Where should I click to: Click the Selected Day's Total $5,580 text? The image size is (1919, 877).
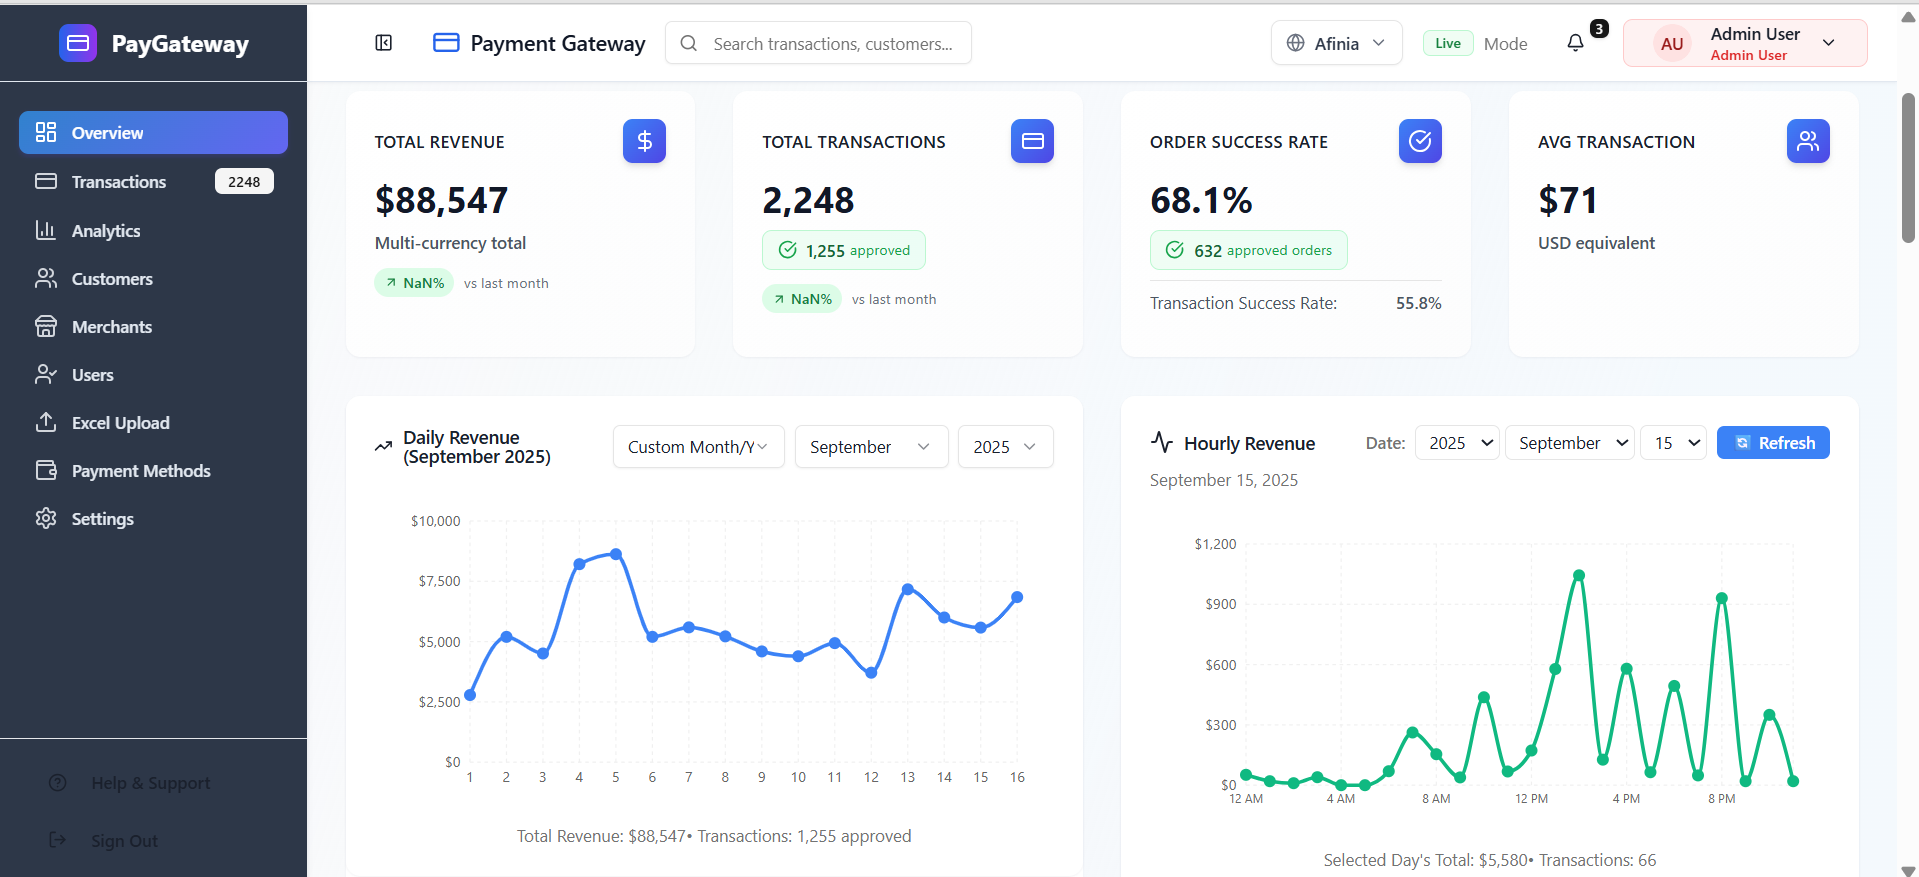coord(1426,860)
